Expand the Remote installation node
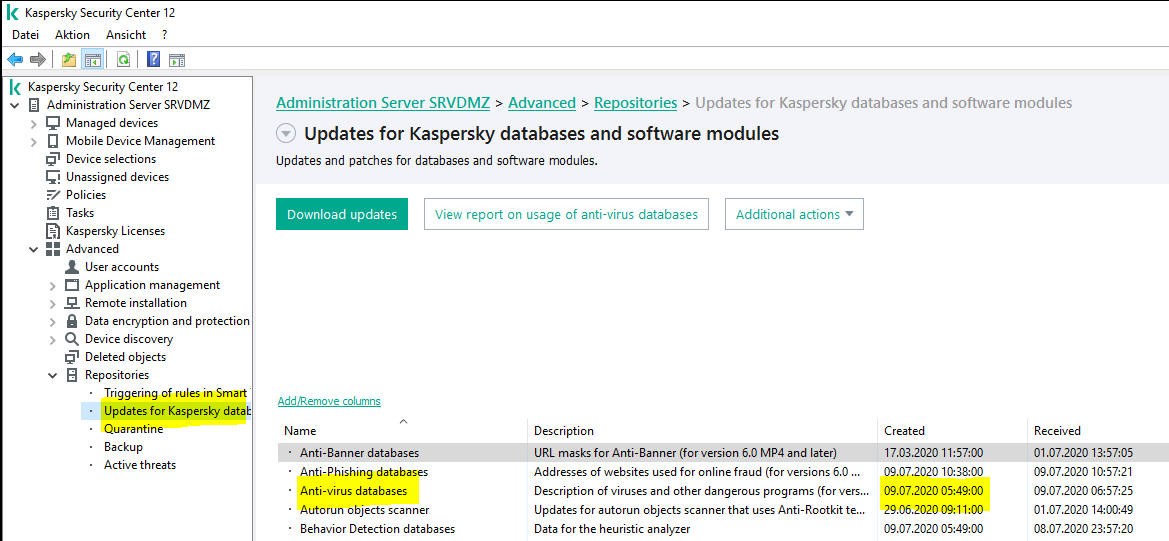The width and height of the screenshot is (1169, 541). click(x=53, y=303)
